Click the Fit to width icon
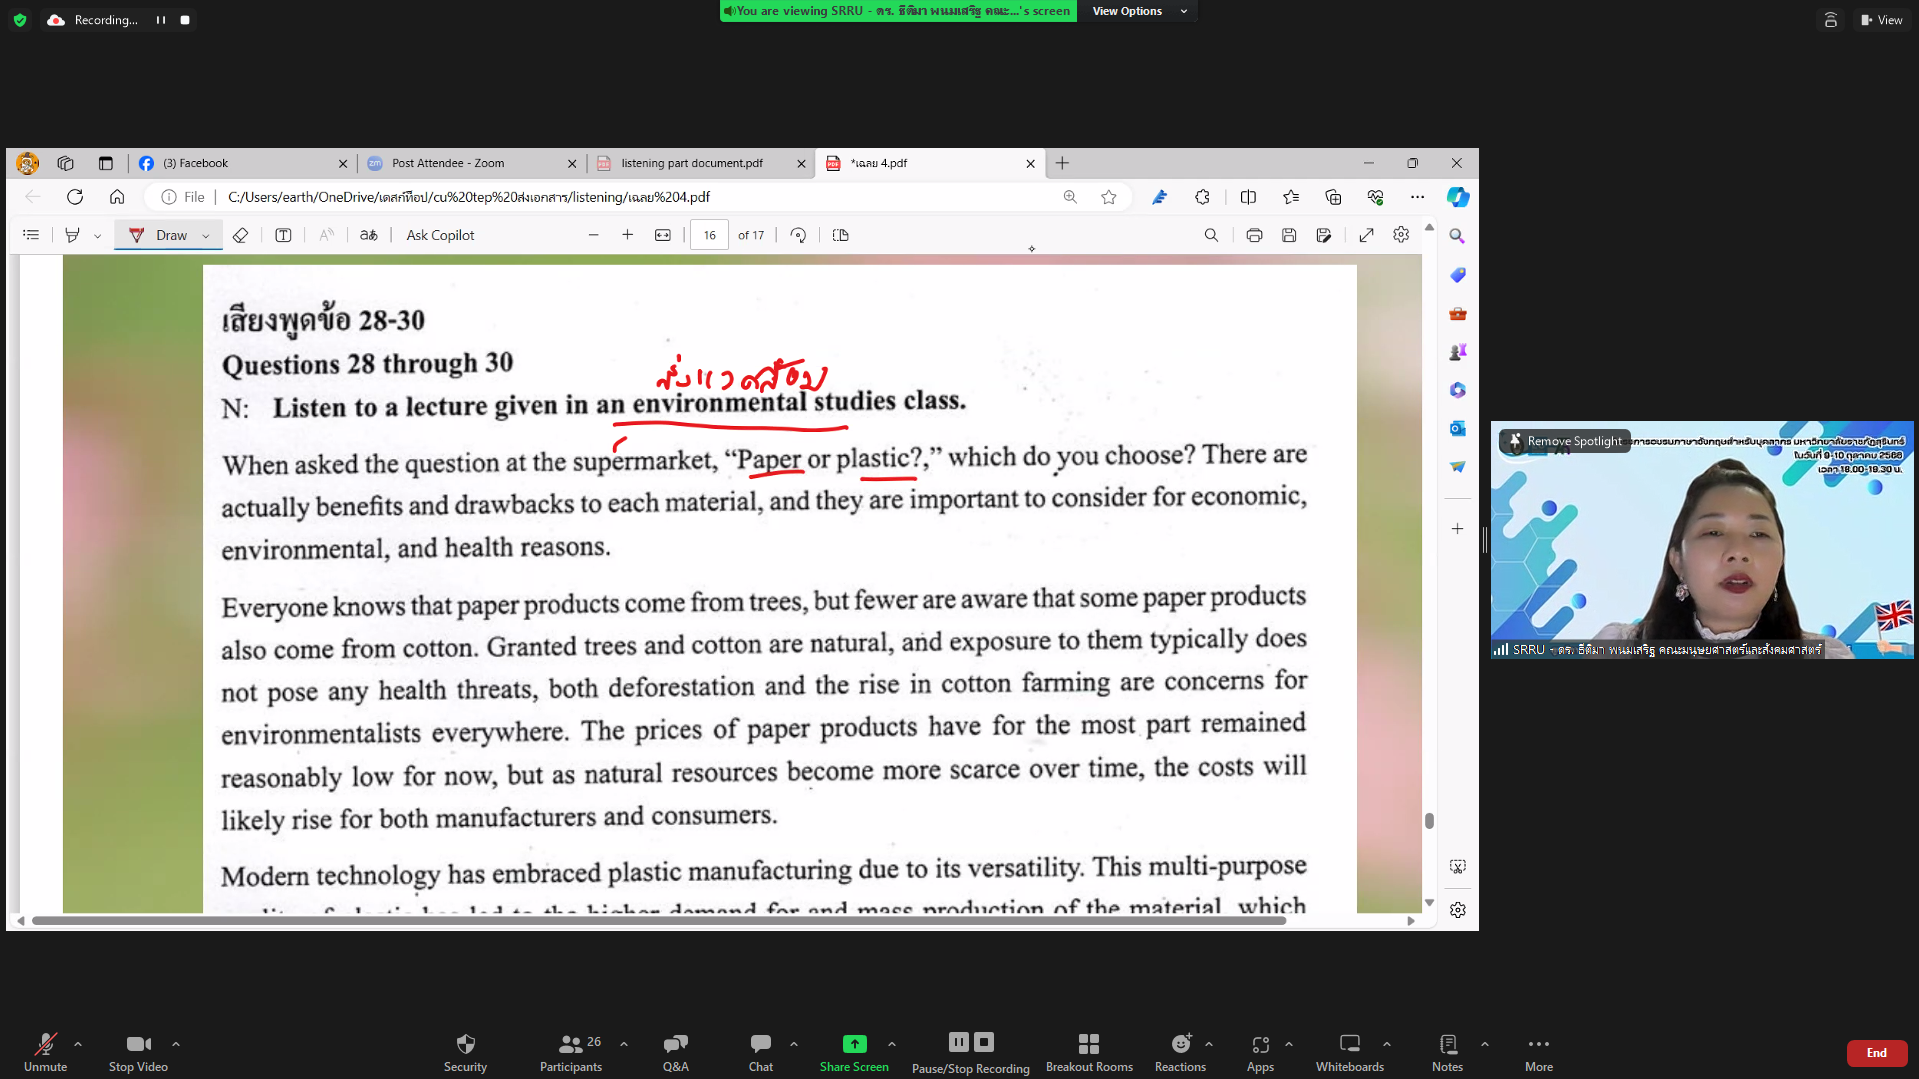1919x1079 pixels. tap(662, 235)
